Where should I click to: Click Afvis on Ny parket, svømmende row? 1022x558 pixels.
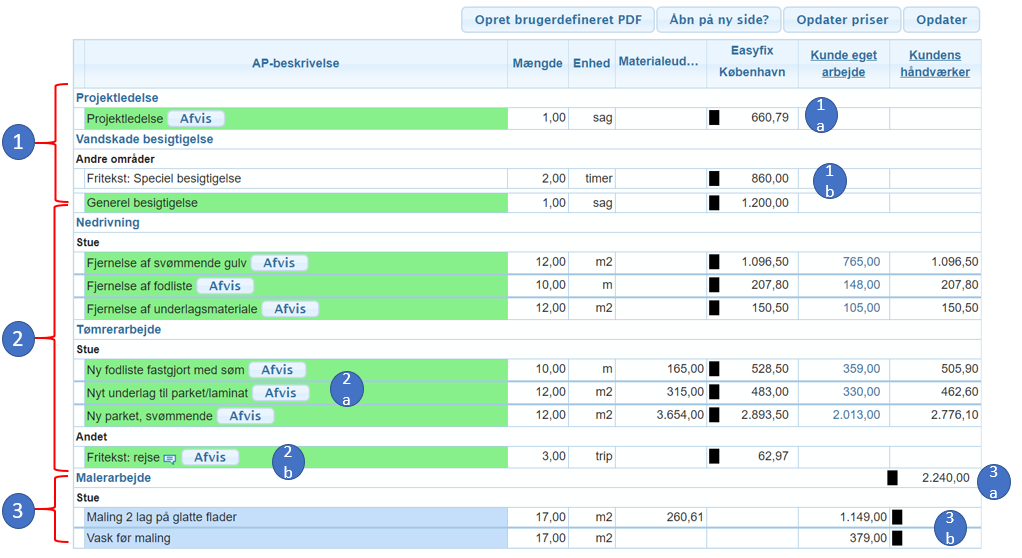coord(245,415)
